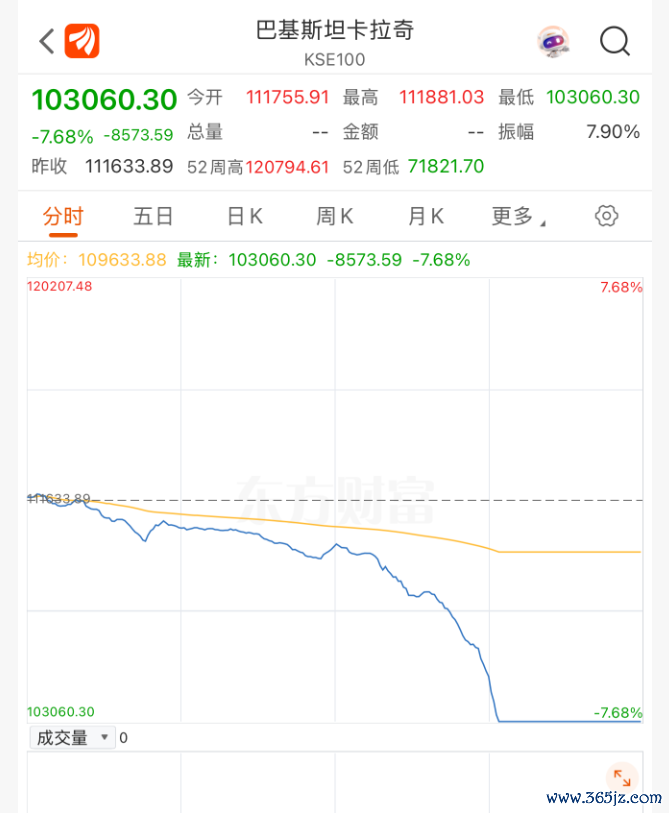Switch to the 日K daily candlestick tab
The image size is (669, 813).
pyautogui.click(x=243, y=216)
